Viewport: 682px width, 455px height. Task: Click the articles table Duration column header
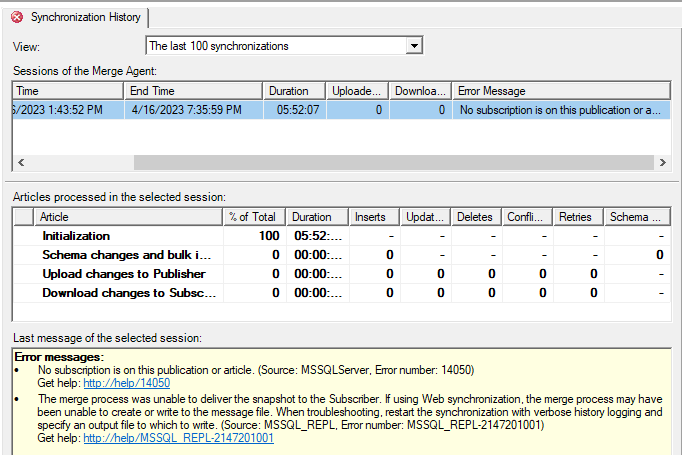[317, 217]
